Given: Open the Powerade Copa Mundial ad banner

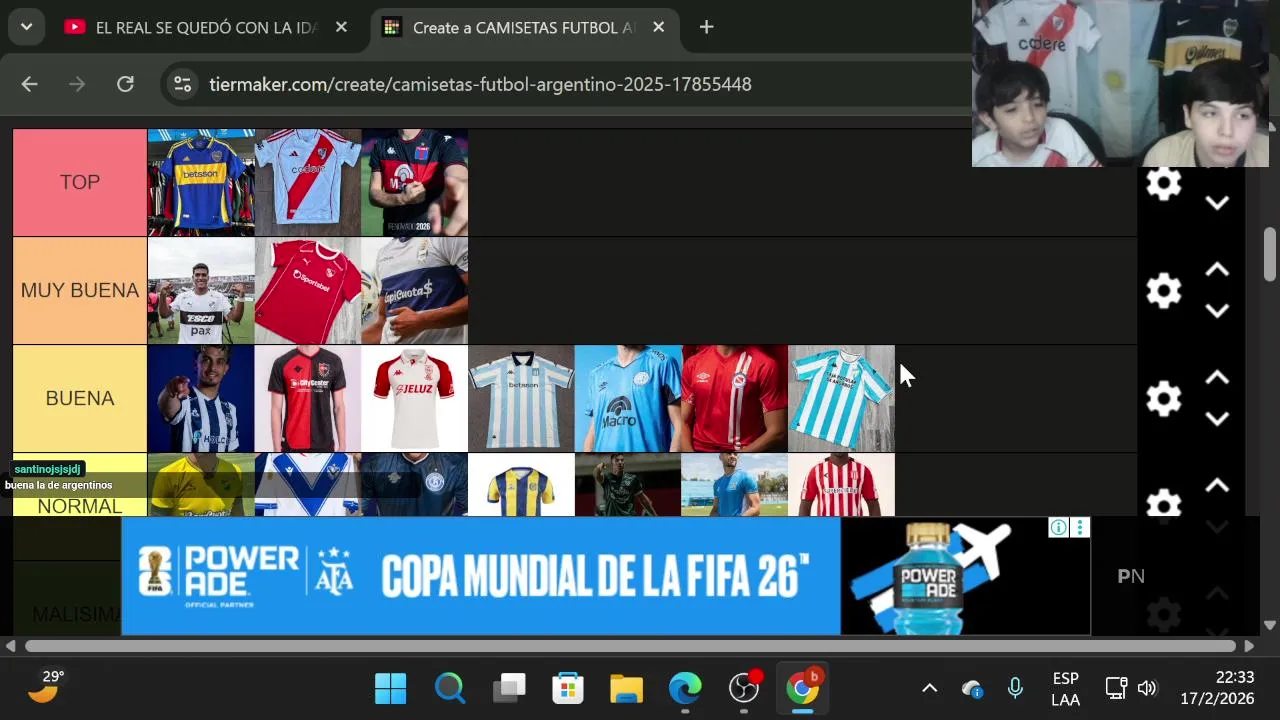Looking at the screenshot, I should 605,576.
